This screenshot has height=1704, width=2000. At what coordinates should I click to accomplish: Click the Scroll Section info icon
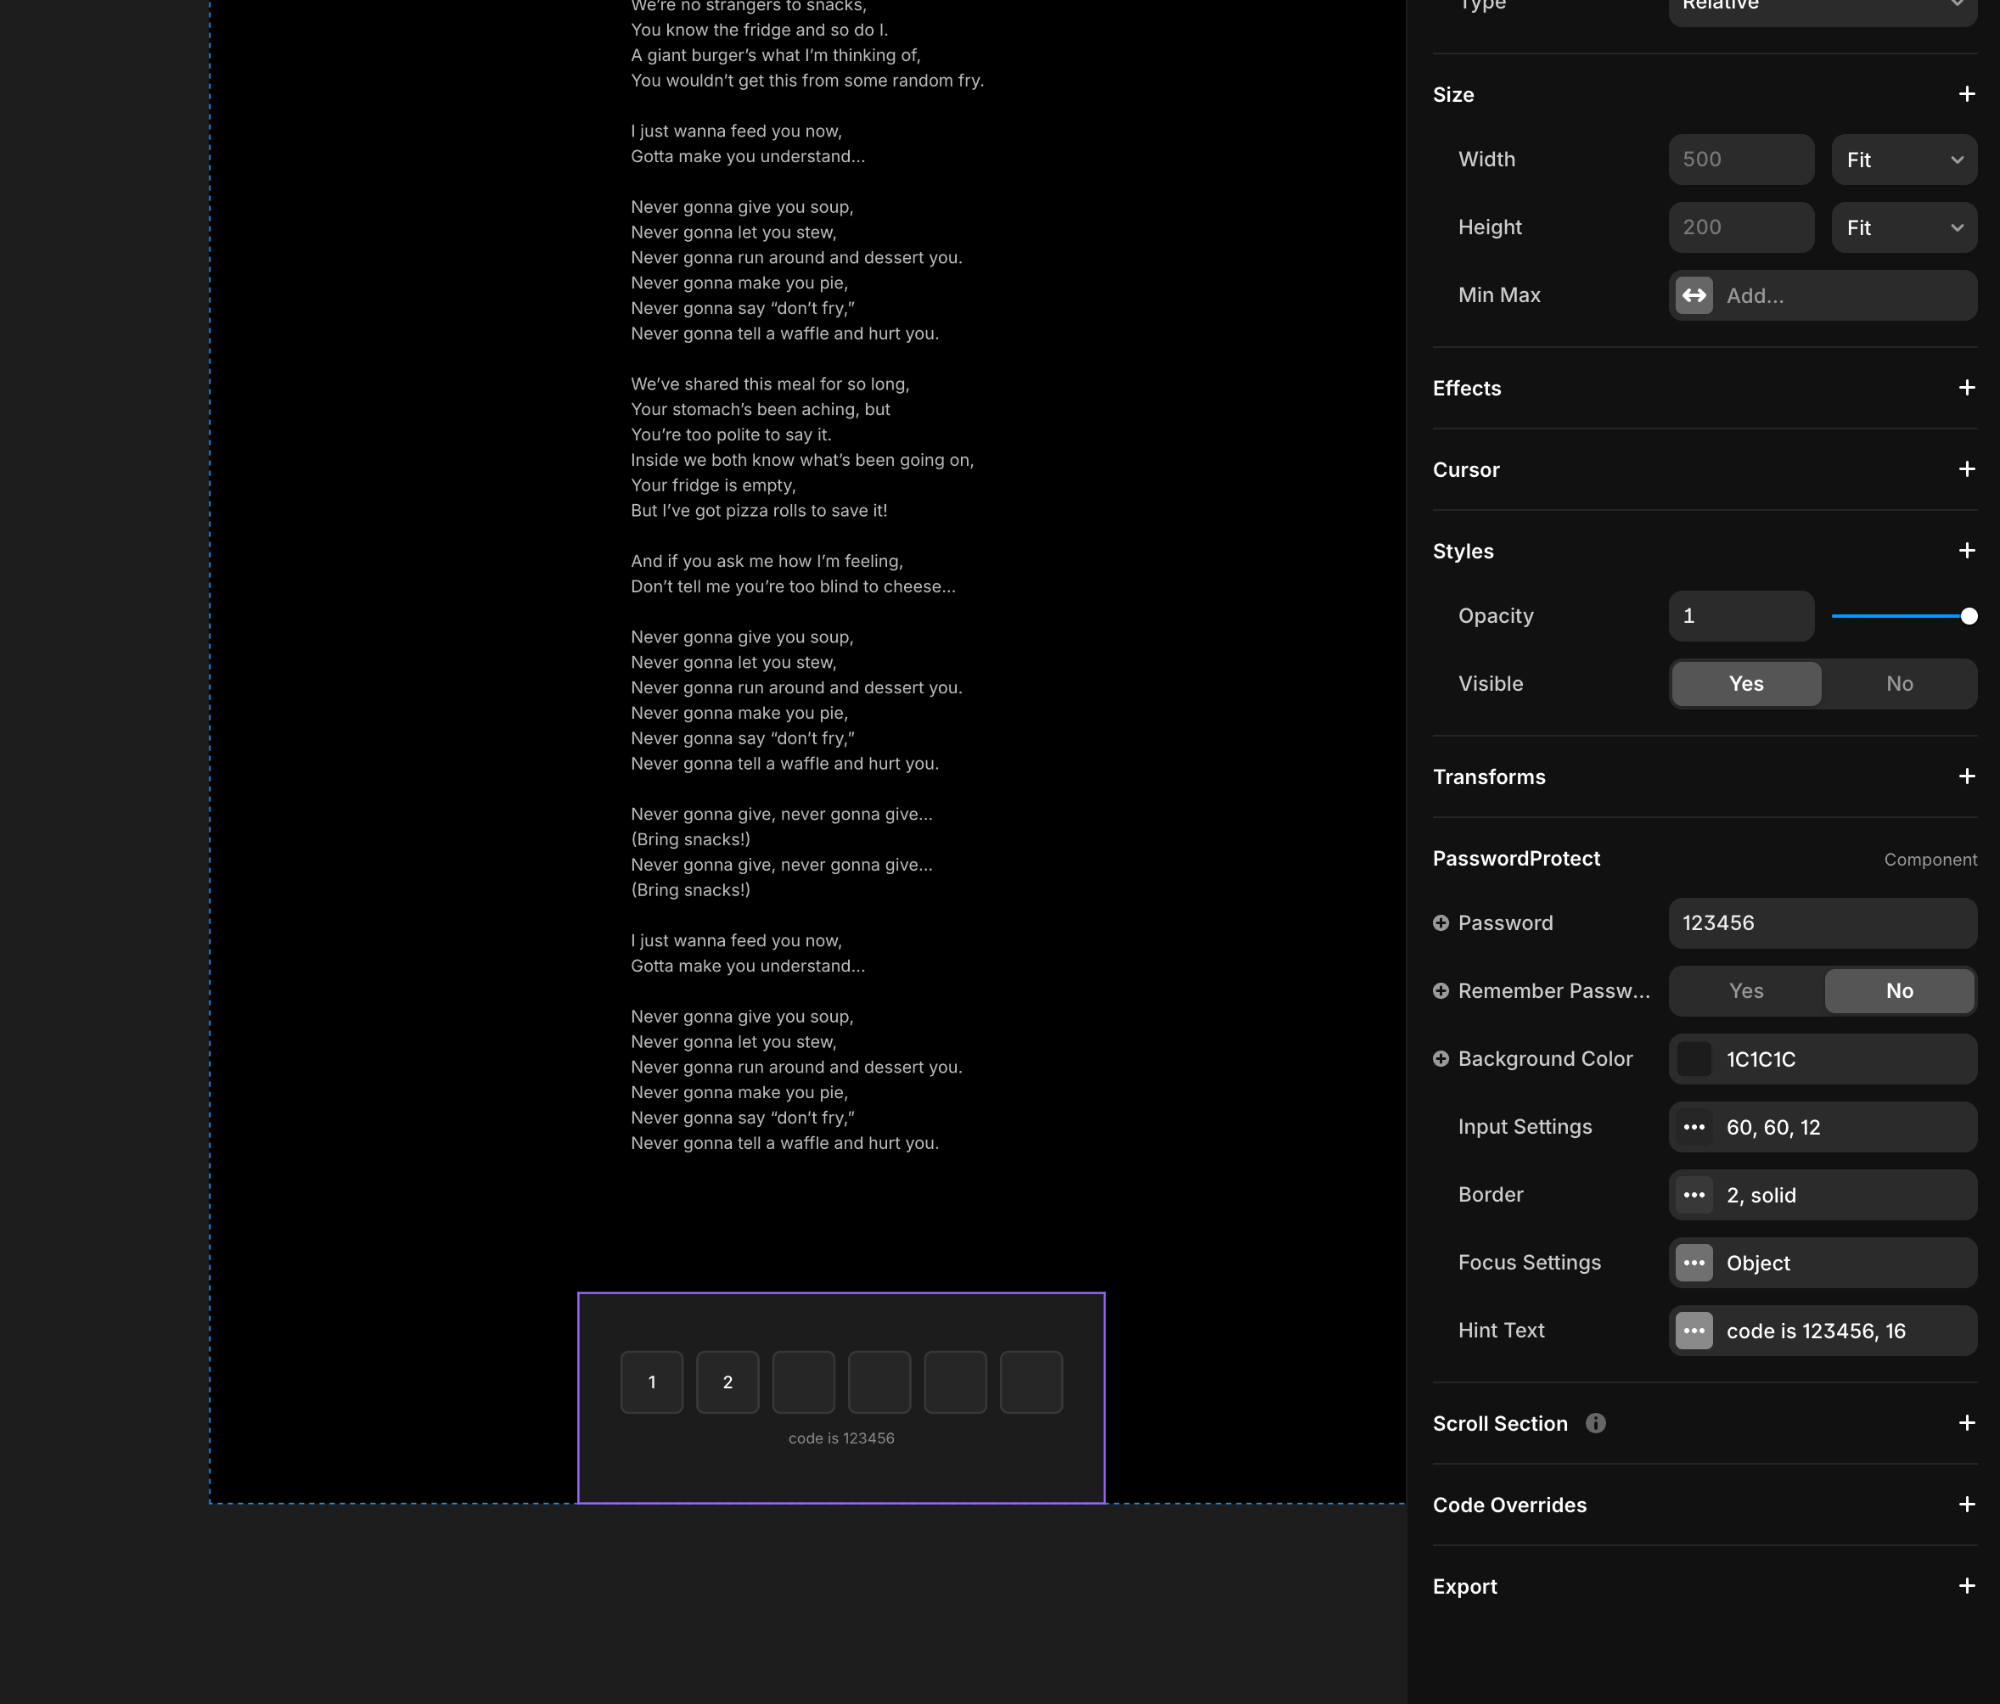(x=1596, y=1423)
